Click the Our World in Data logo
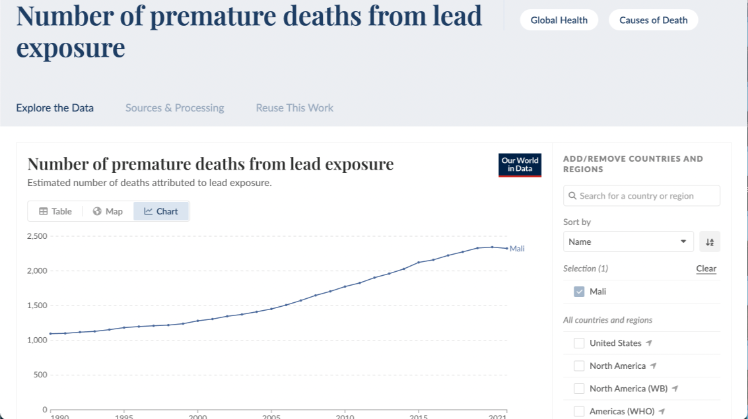748x419 pixels. click(x=519, y=166)
